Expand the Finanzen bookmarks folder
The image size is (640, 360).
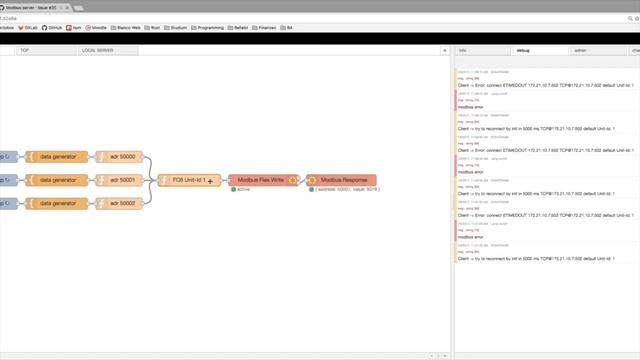pyautogui.click(x=264, y=28)
